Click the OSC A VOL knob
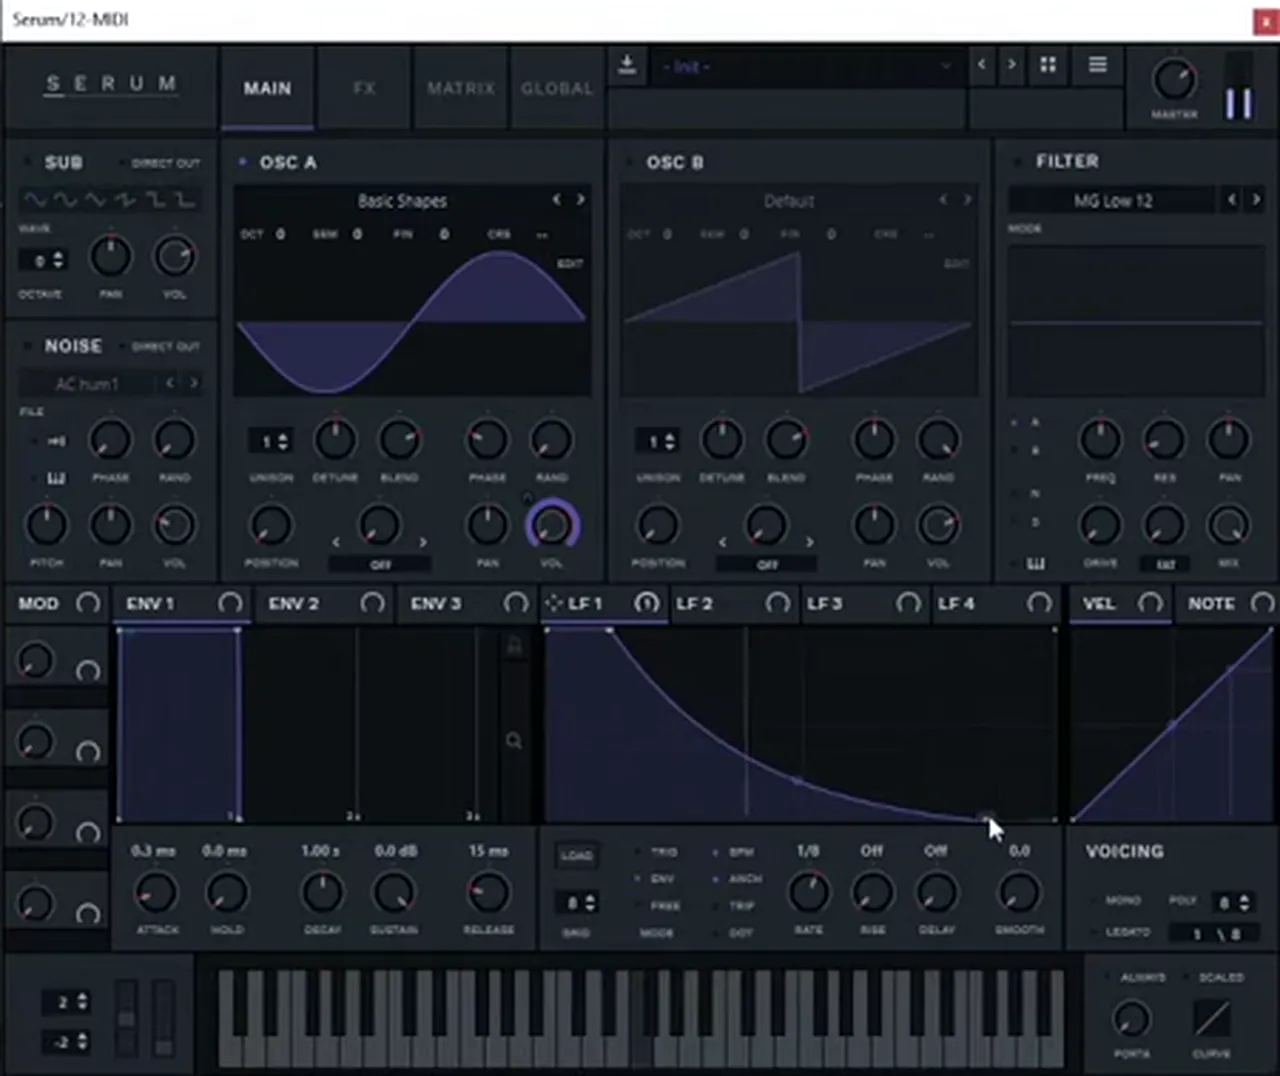The width and height of the screenshot is (1280, 1076). click(552, 525)
